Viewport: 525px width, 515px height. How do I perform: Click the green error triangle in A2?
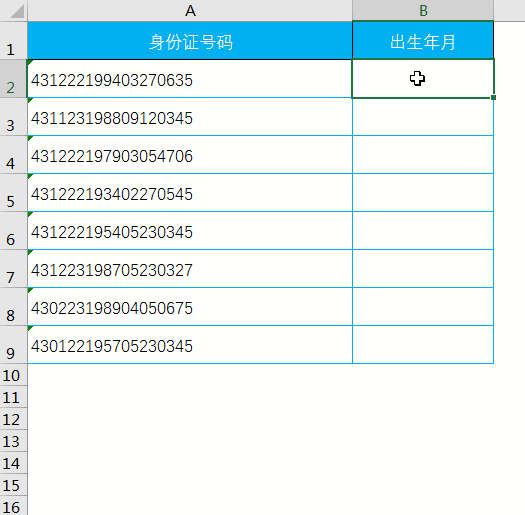pos(30,62)
